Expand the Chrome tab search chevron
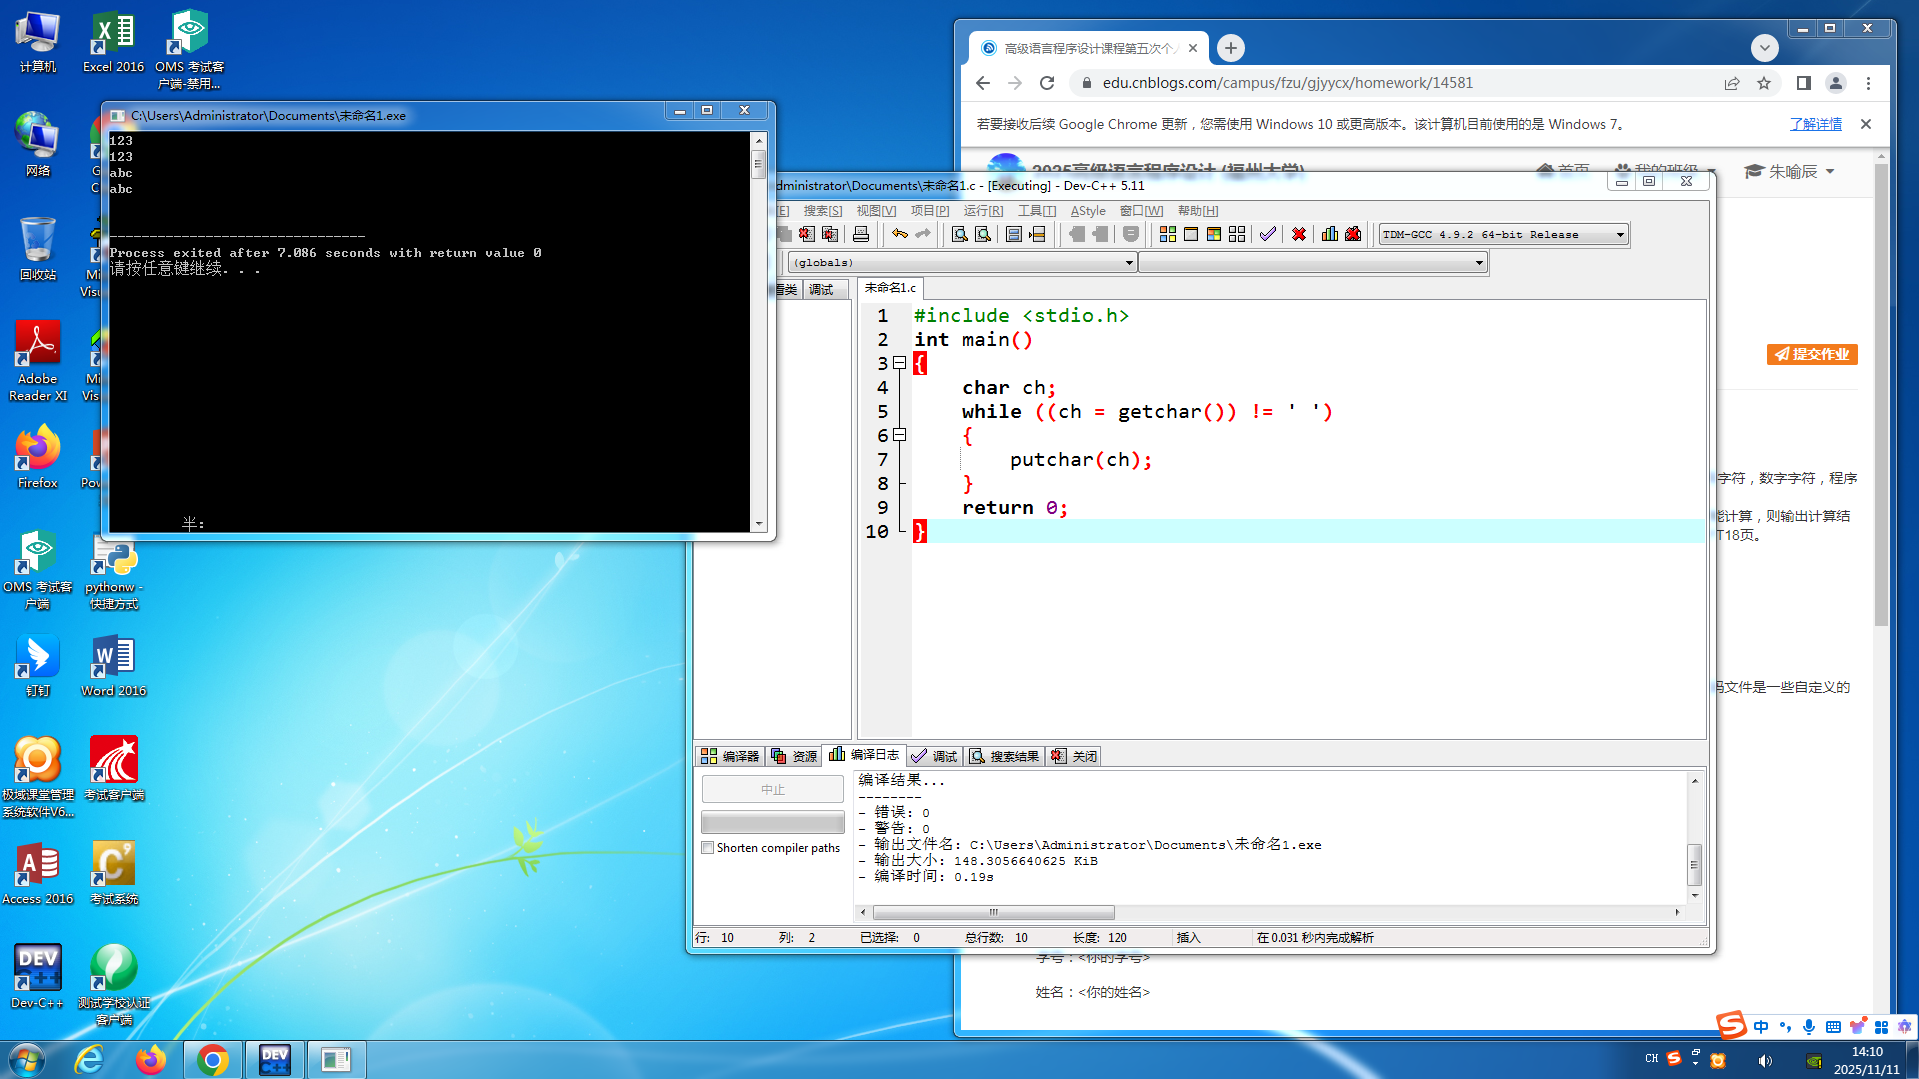The height and width of the screenshot is (1079, 1919). (1764, 47)
